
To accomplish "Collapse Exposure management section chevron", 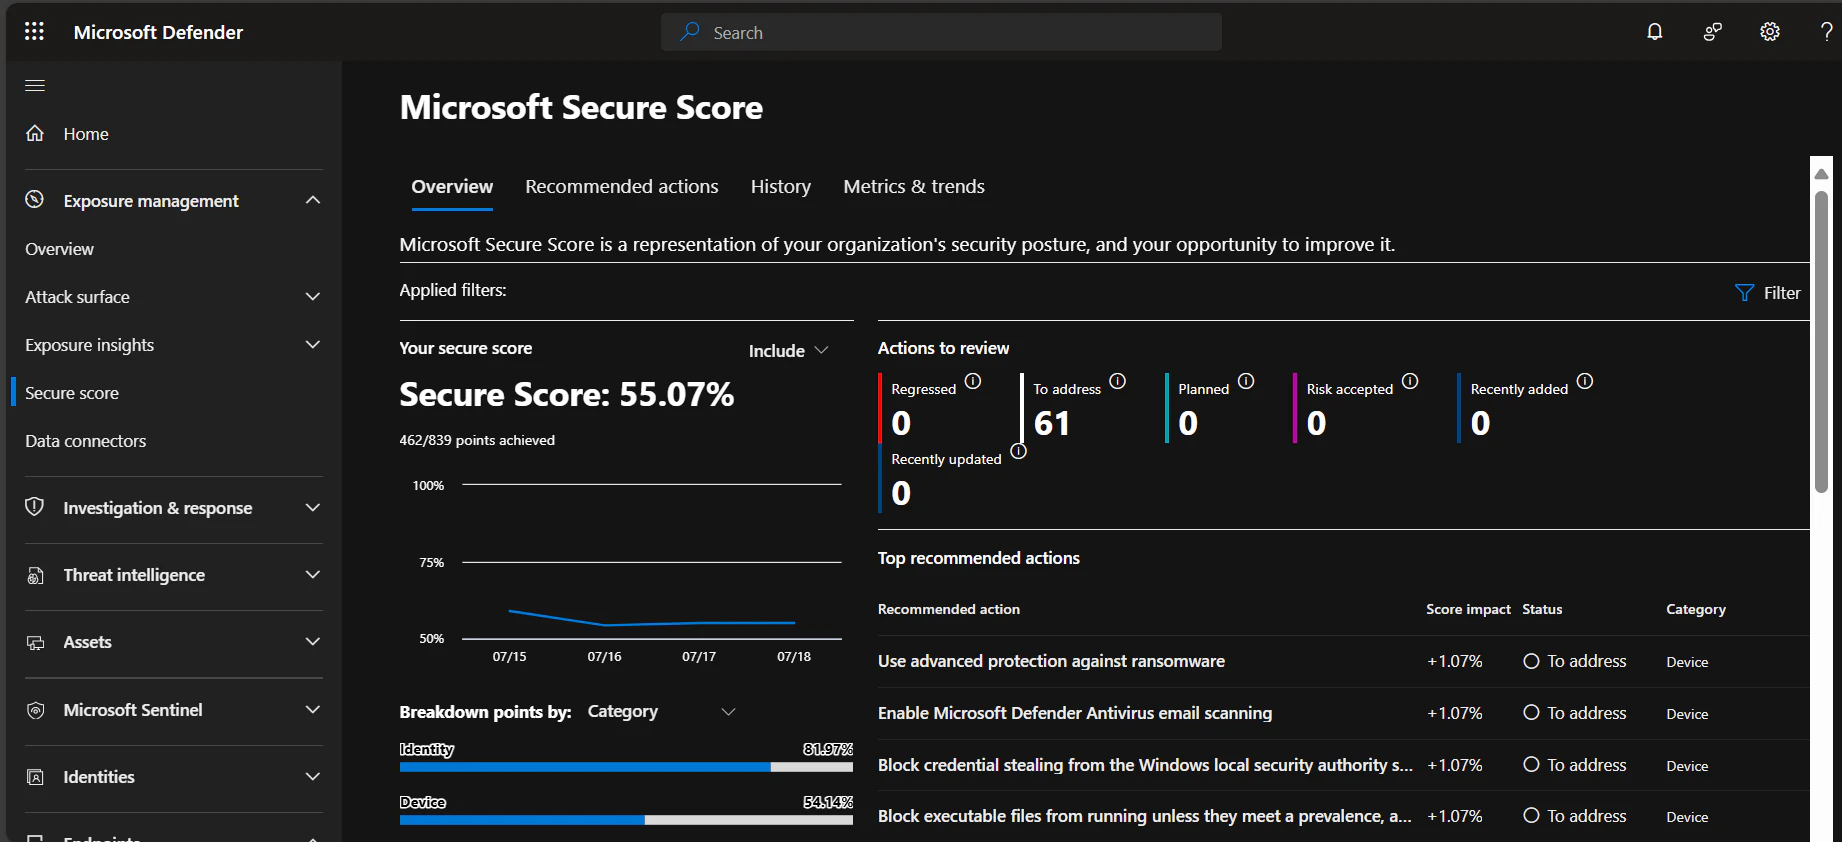I will pos(313,200).
